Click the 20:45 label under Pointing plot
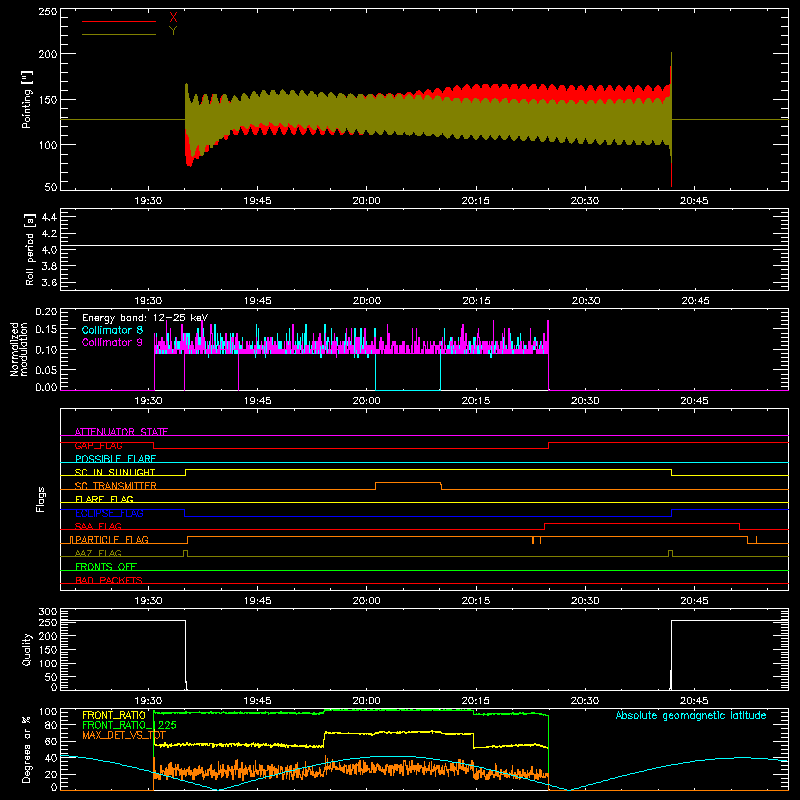 pos(694,201)
